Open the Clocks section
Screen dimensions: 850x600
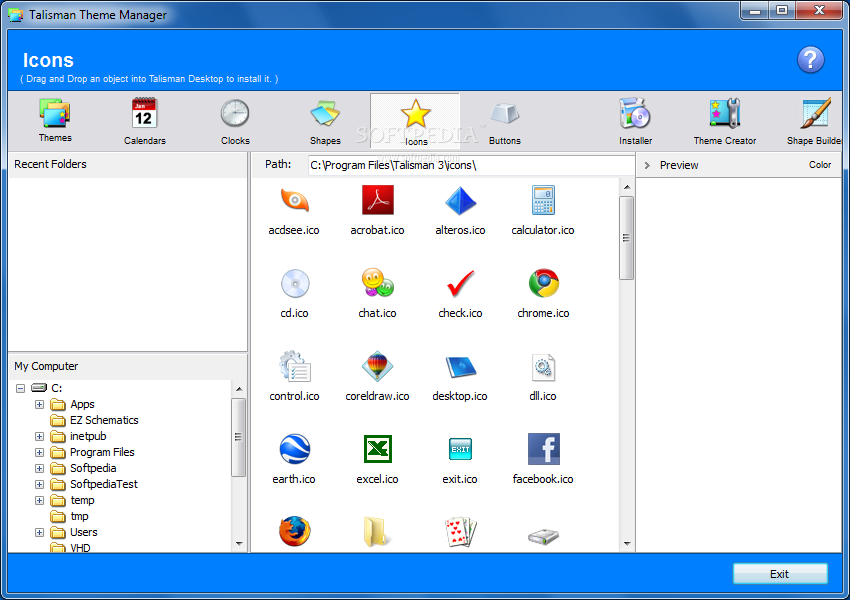click(235, 122)
